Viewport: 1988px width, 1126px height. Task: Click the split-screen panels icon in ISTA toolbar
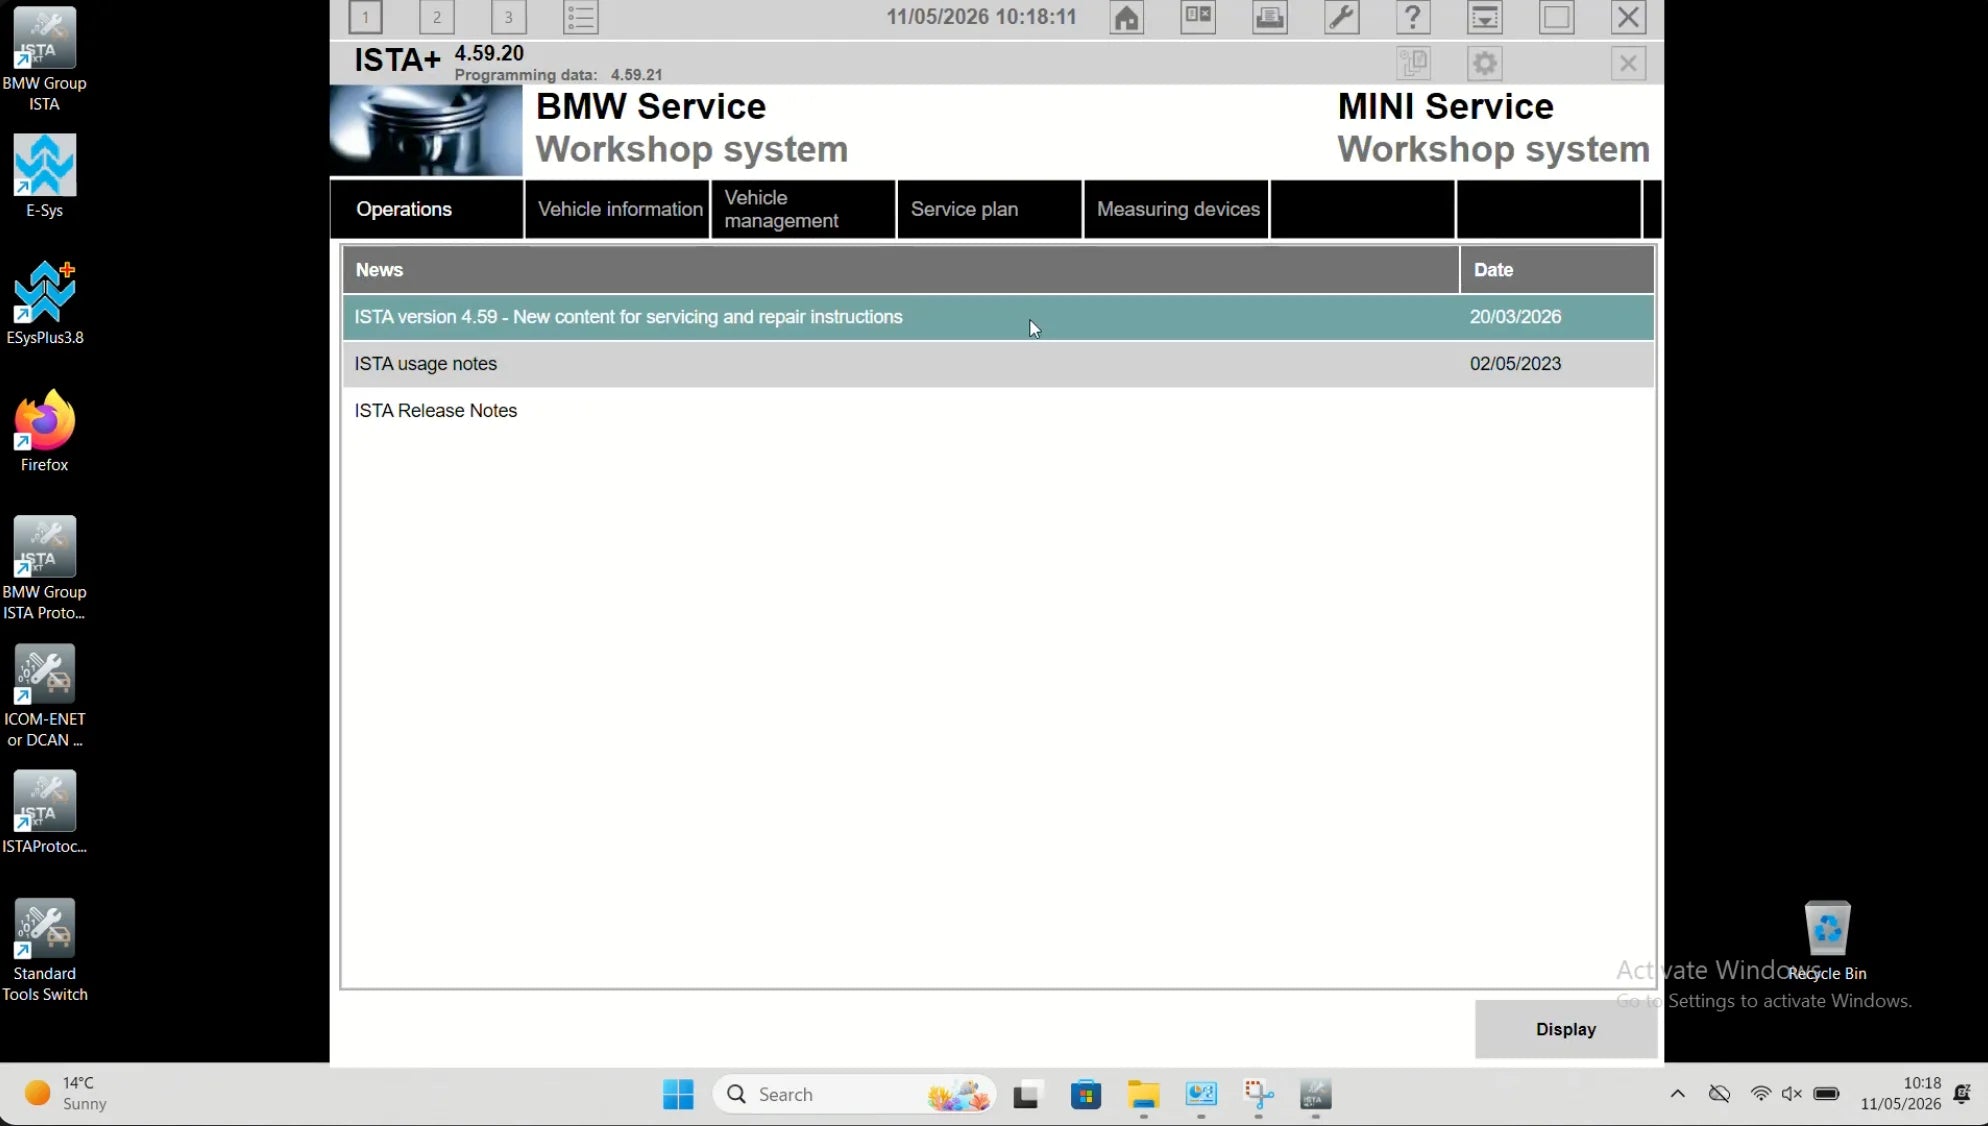pos(1198,17)
